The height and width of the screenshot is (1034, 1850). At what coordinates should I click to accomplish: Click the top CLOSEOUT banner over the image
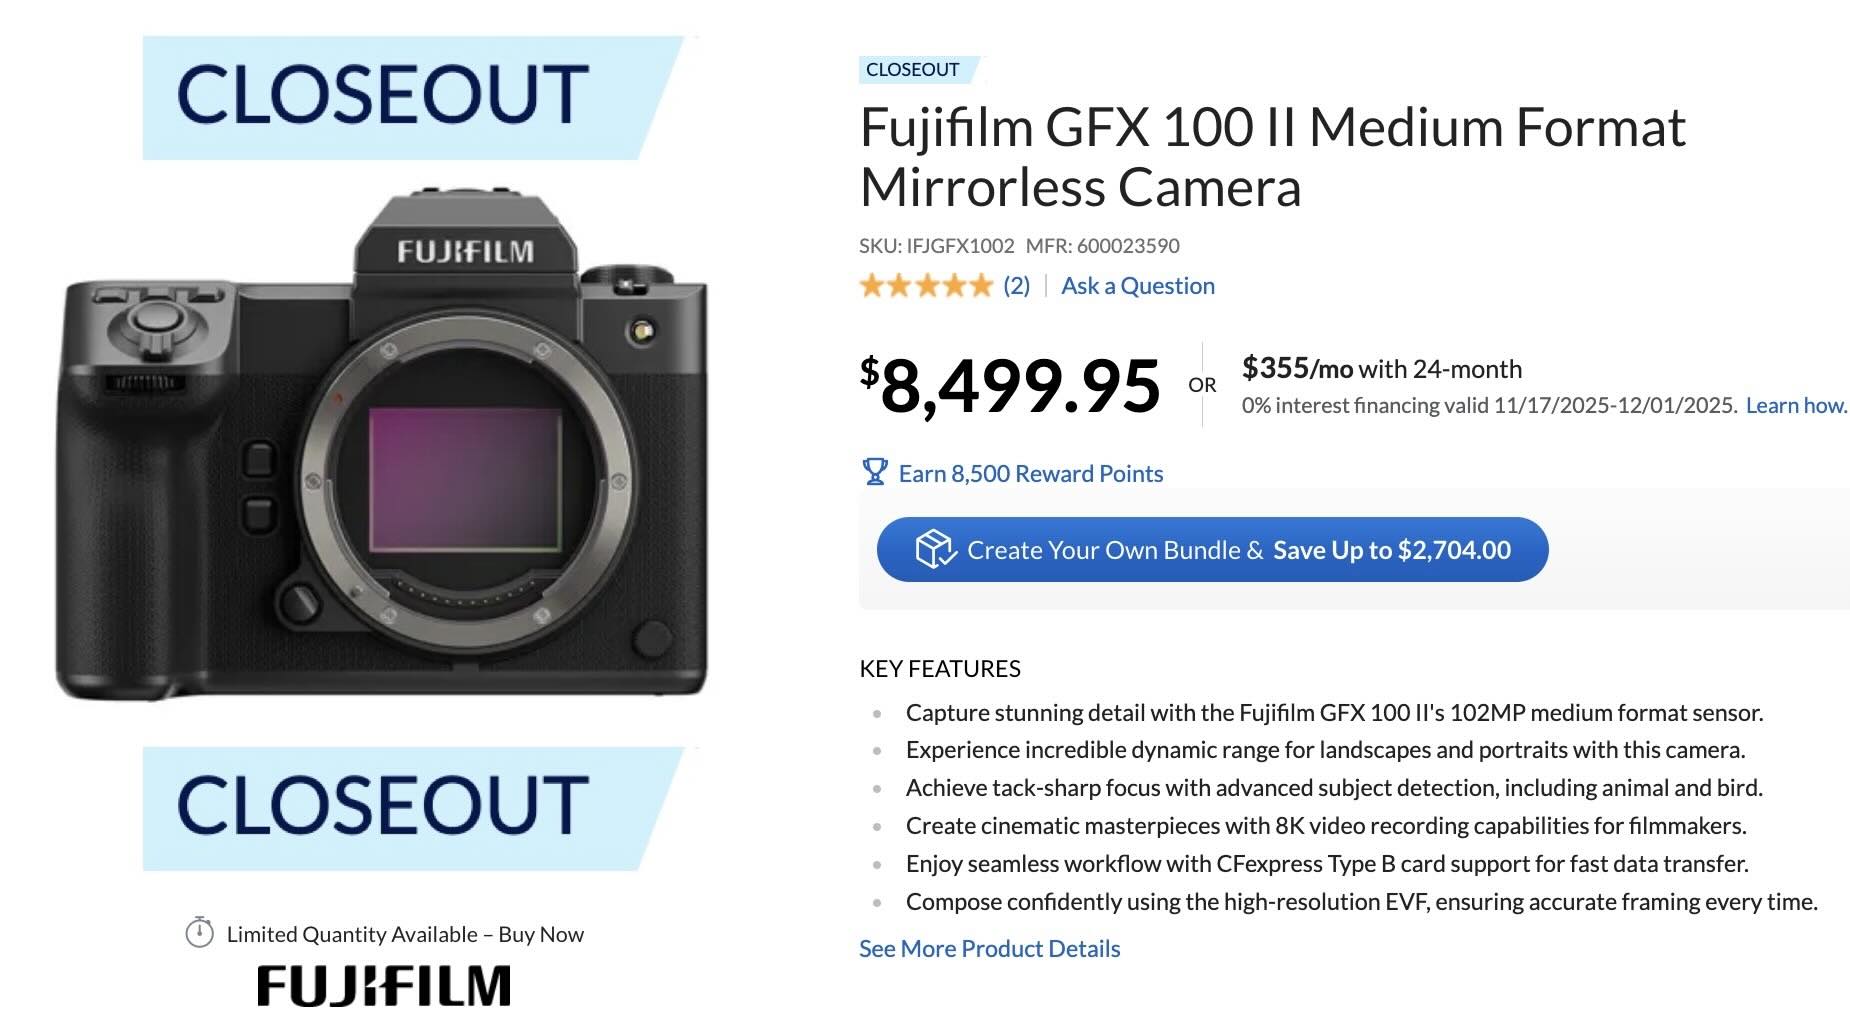385,95
